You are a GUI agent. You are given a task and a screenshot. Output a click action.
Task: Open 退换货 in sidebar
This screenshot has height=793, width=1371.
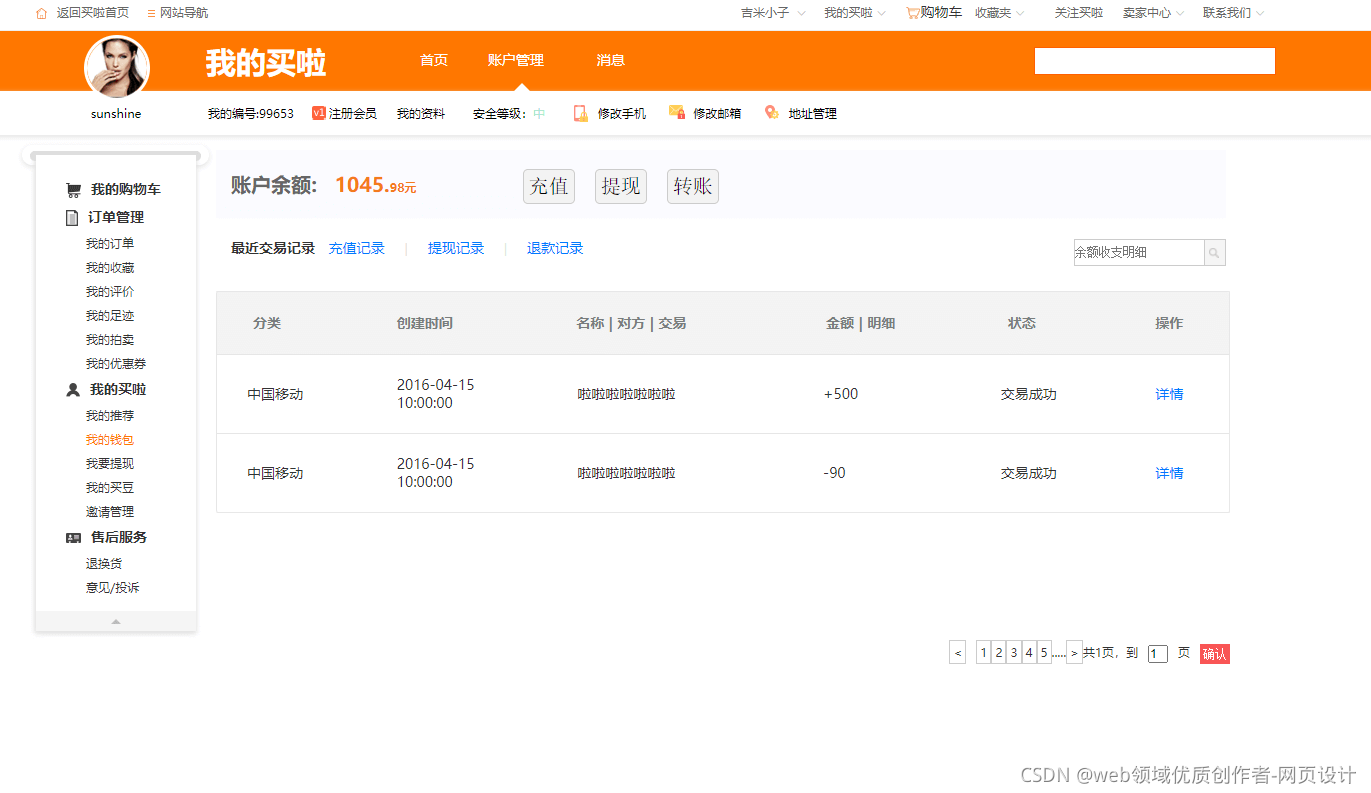click(104, 564)
